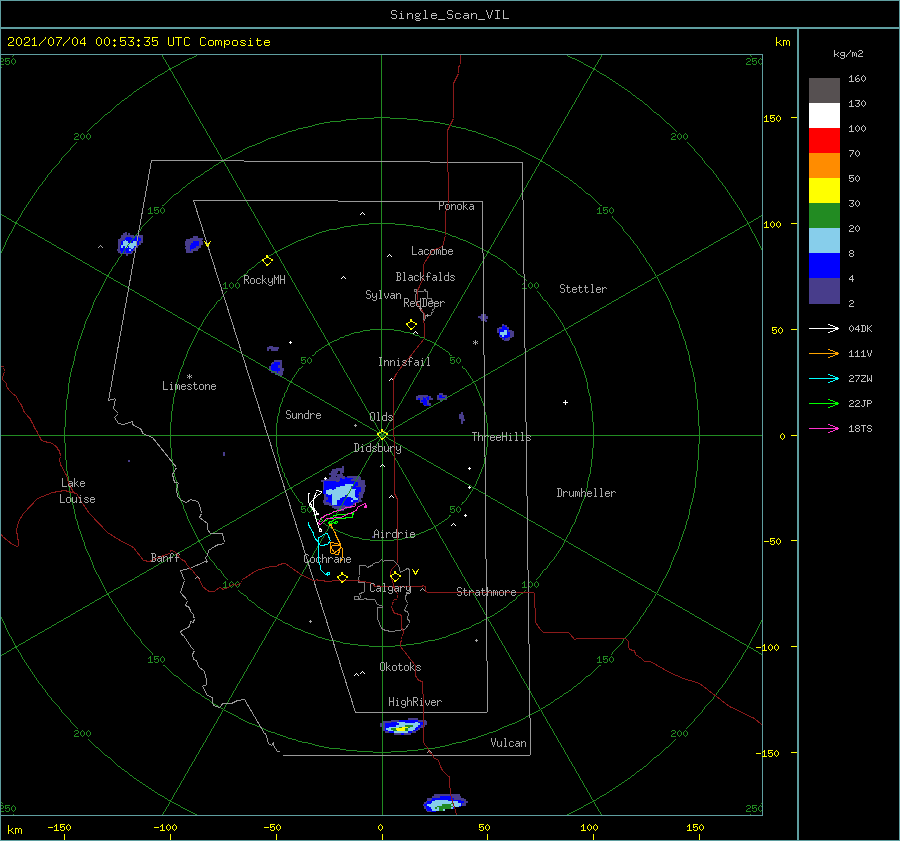Viewport: 900px width, 841px height.
Task: Click the yellow diamond marker near RedDeer
Action: [x=411, y=325]
